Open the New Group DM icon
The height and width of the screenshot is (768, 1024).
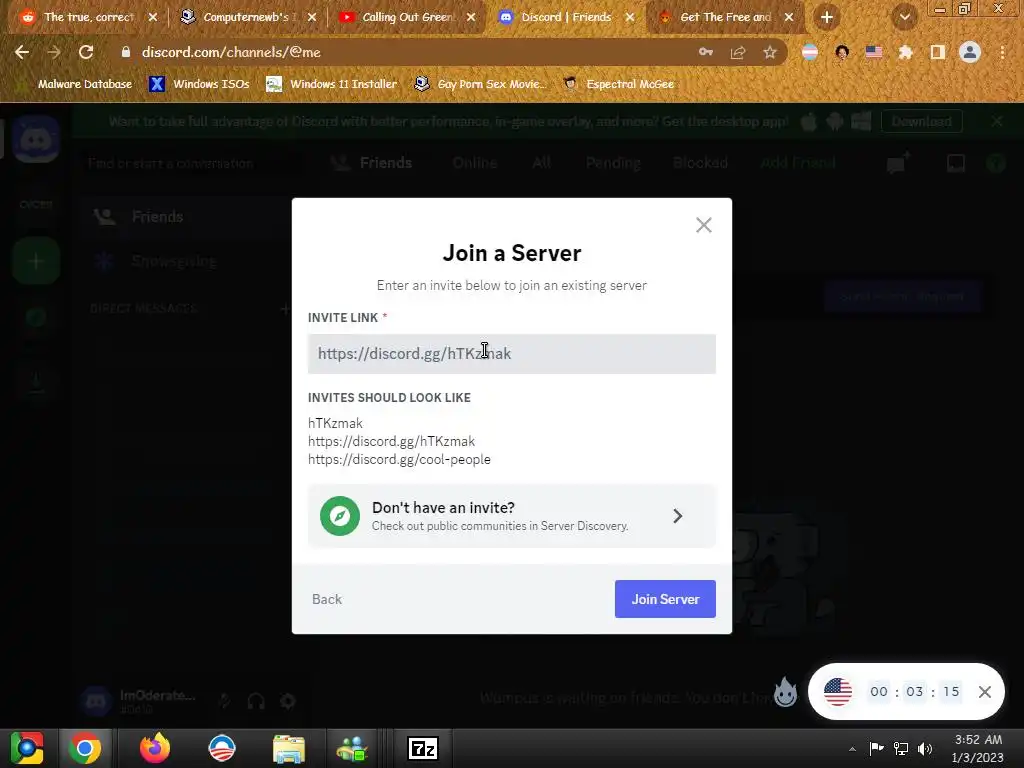(898, 163)
